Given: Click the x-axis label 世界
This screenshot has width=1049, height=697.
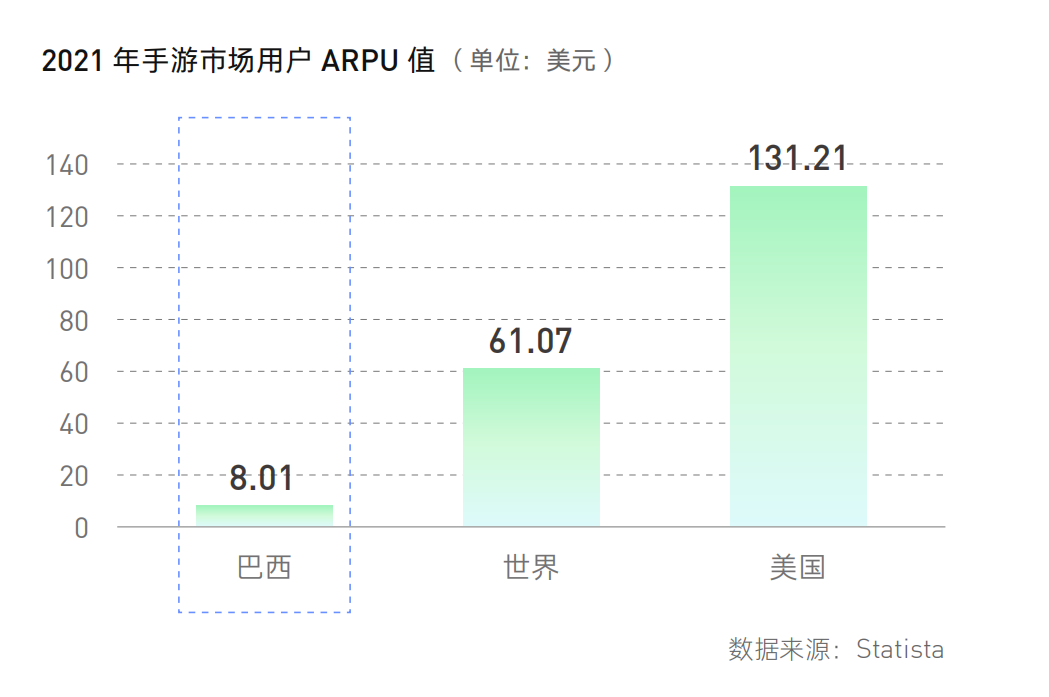Looking at the screenshot, I should click(x=531, y=567).
